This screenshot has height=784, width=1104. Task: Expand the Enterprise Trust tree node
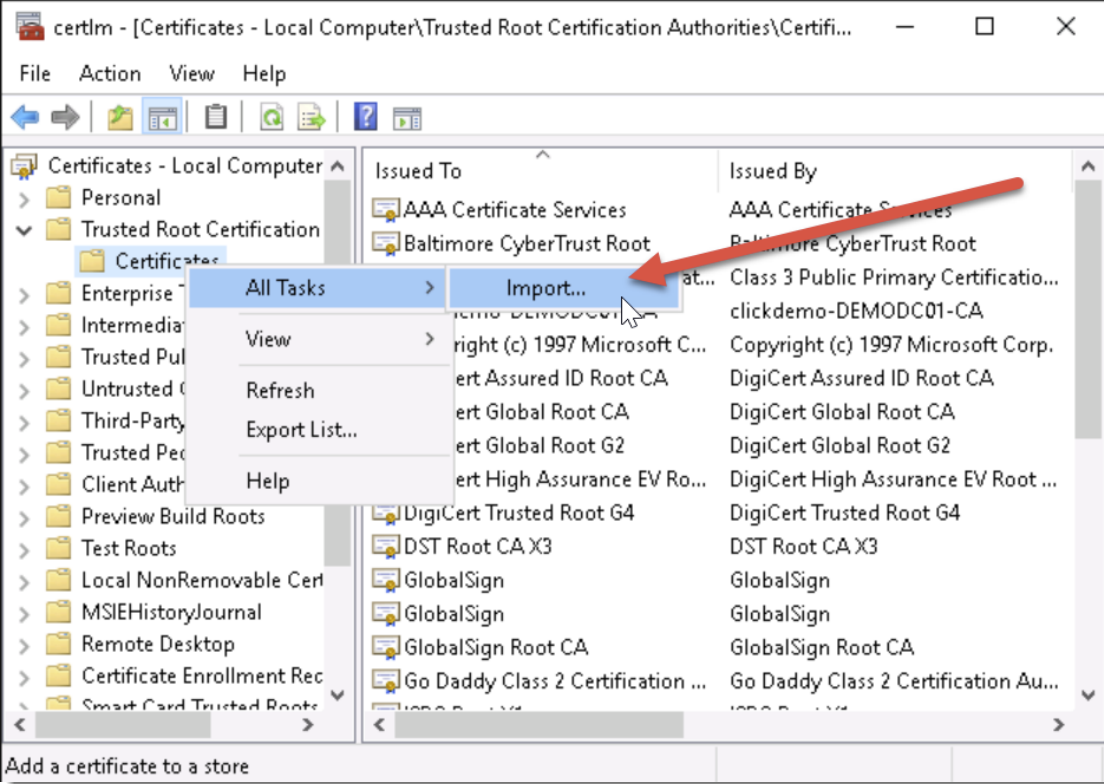(x=24, y=295)
